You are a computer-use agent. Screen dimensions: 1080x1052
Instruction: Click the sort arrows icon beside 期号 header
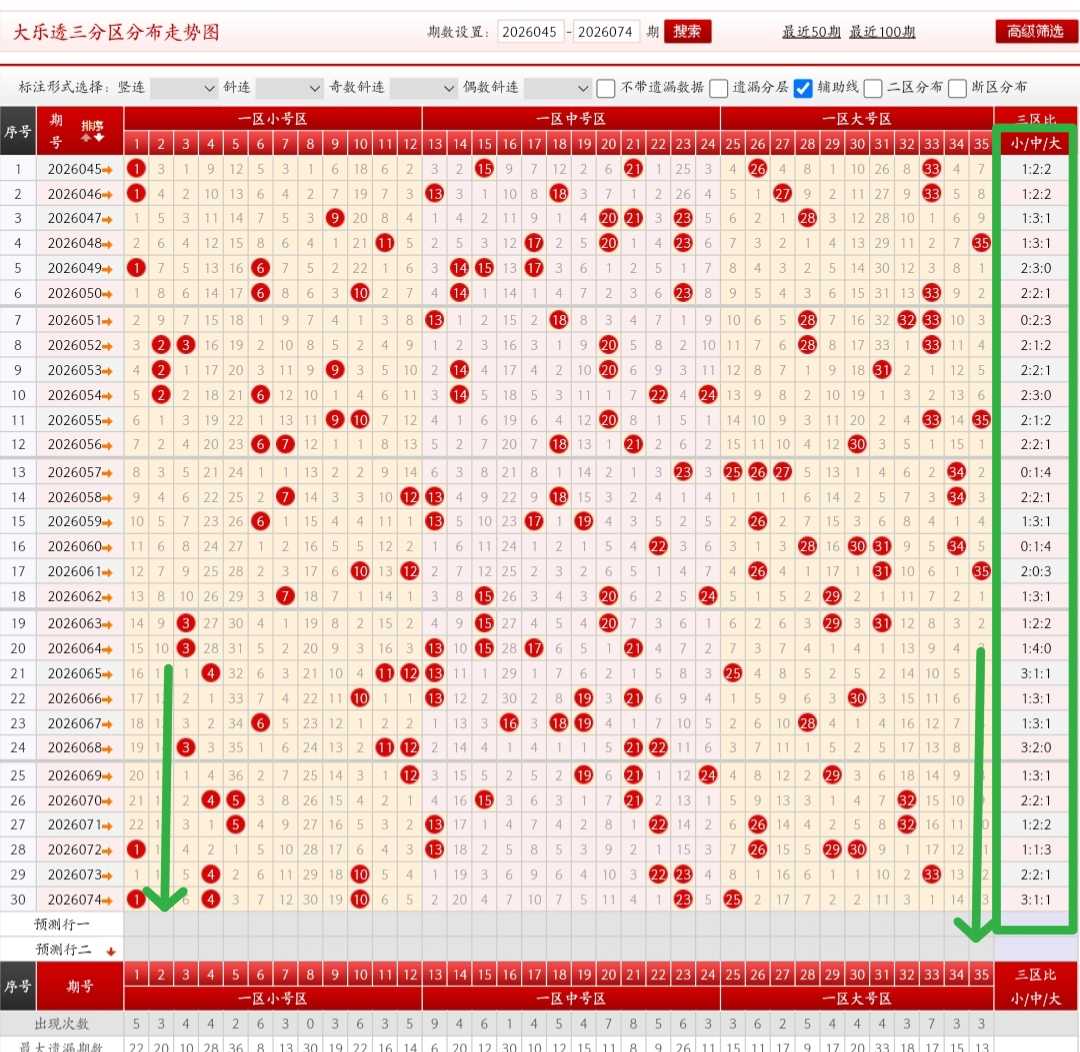[92, 131]
